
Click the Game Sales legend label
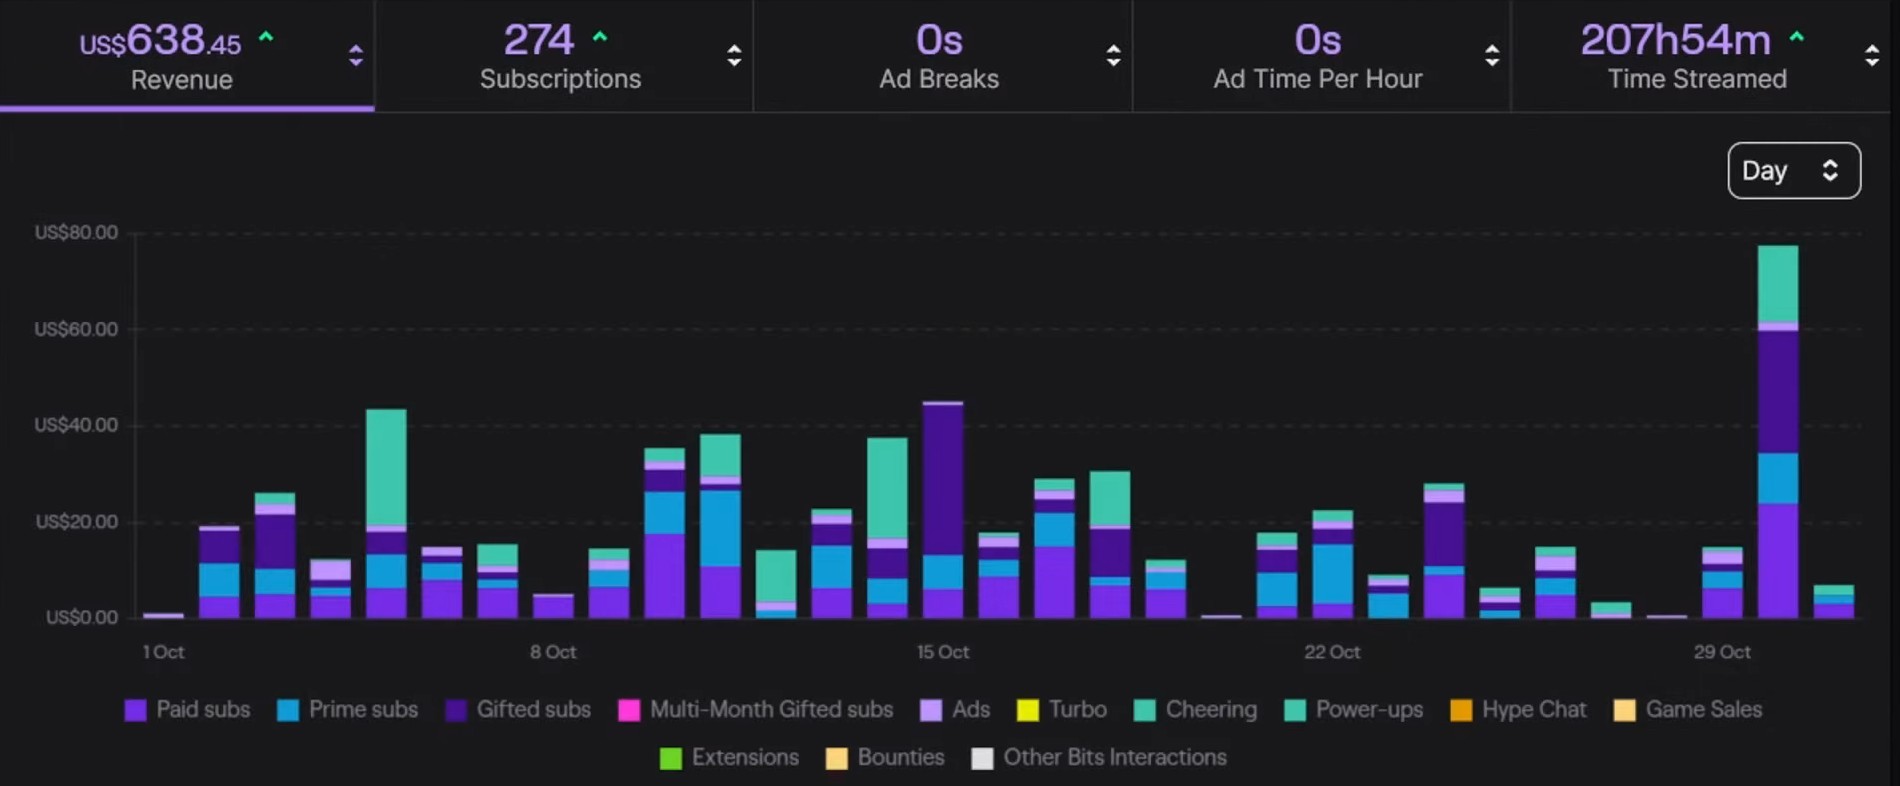pyautogui.click(x=1704, y=709)
